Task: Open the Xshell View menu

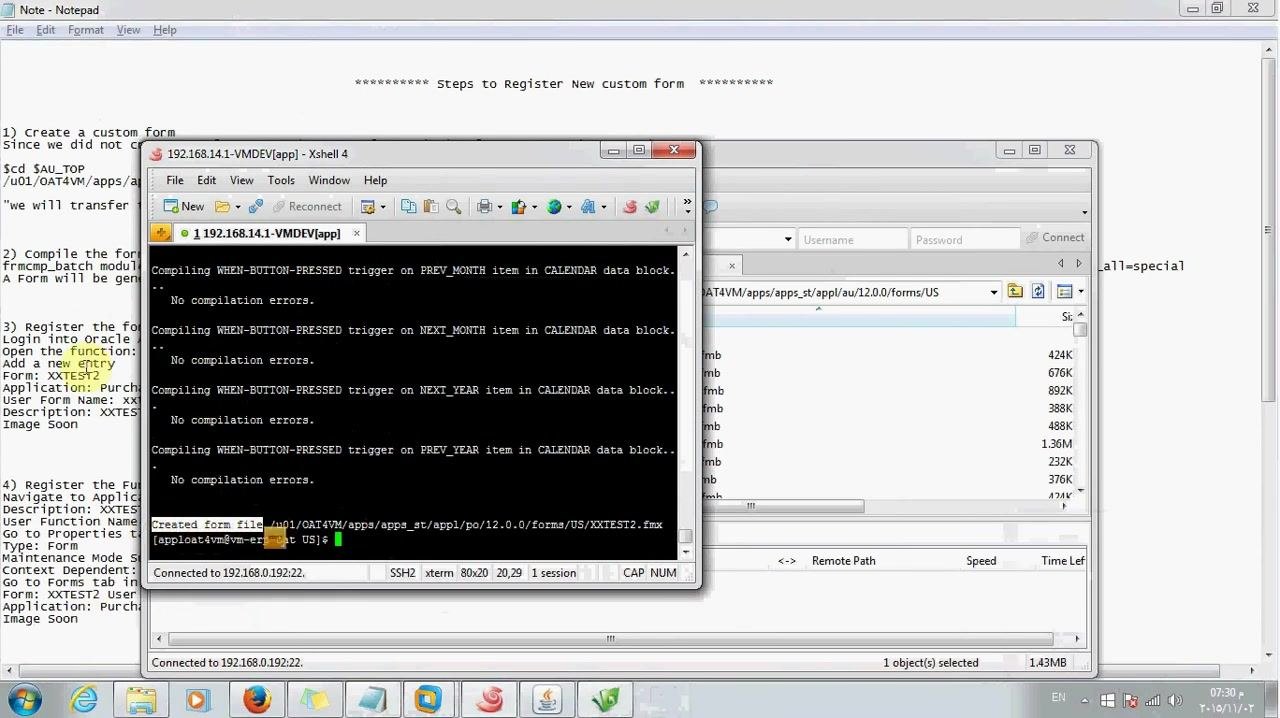Action: pos(242,180)
